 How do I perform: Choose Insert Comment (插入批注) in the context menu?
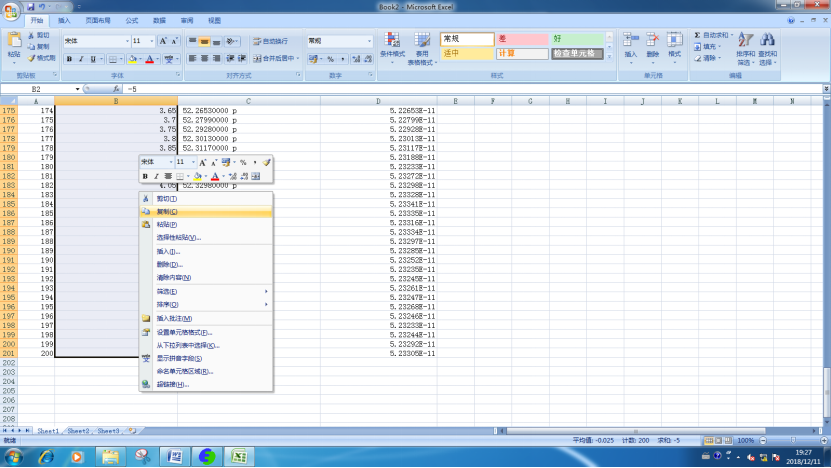coord(206,319)
